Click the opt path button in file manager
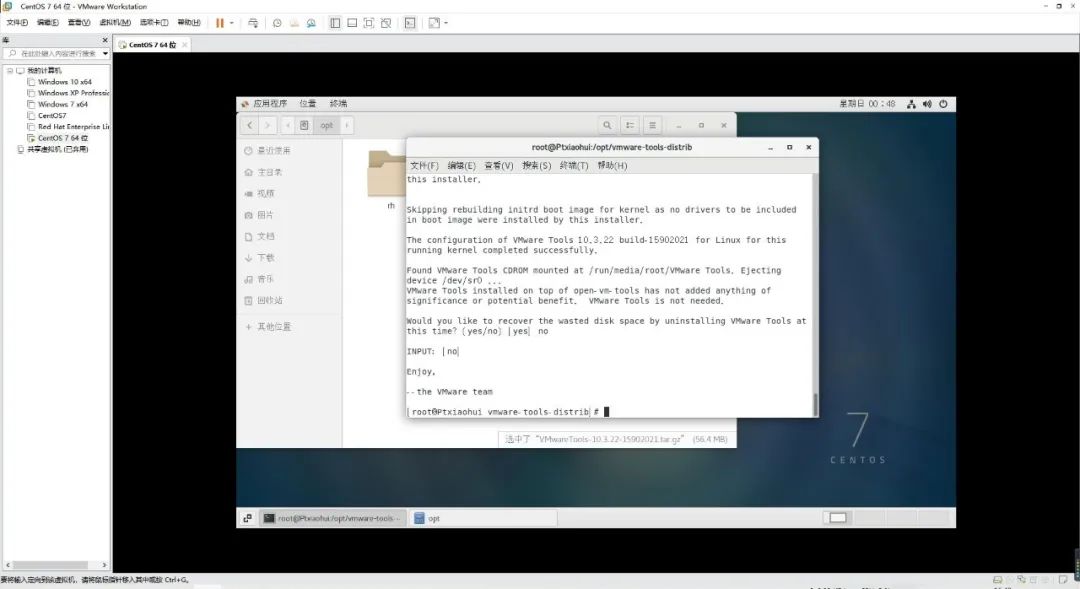The width and height of the screenshot is (1080, 589). pos(326,125)
